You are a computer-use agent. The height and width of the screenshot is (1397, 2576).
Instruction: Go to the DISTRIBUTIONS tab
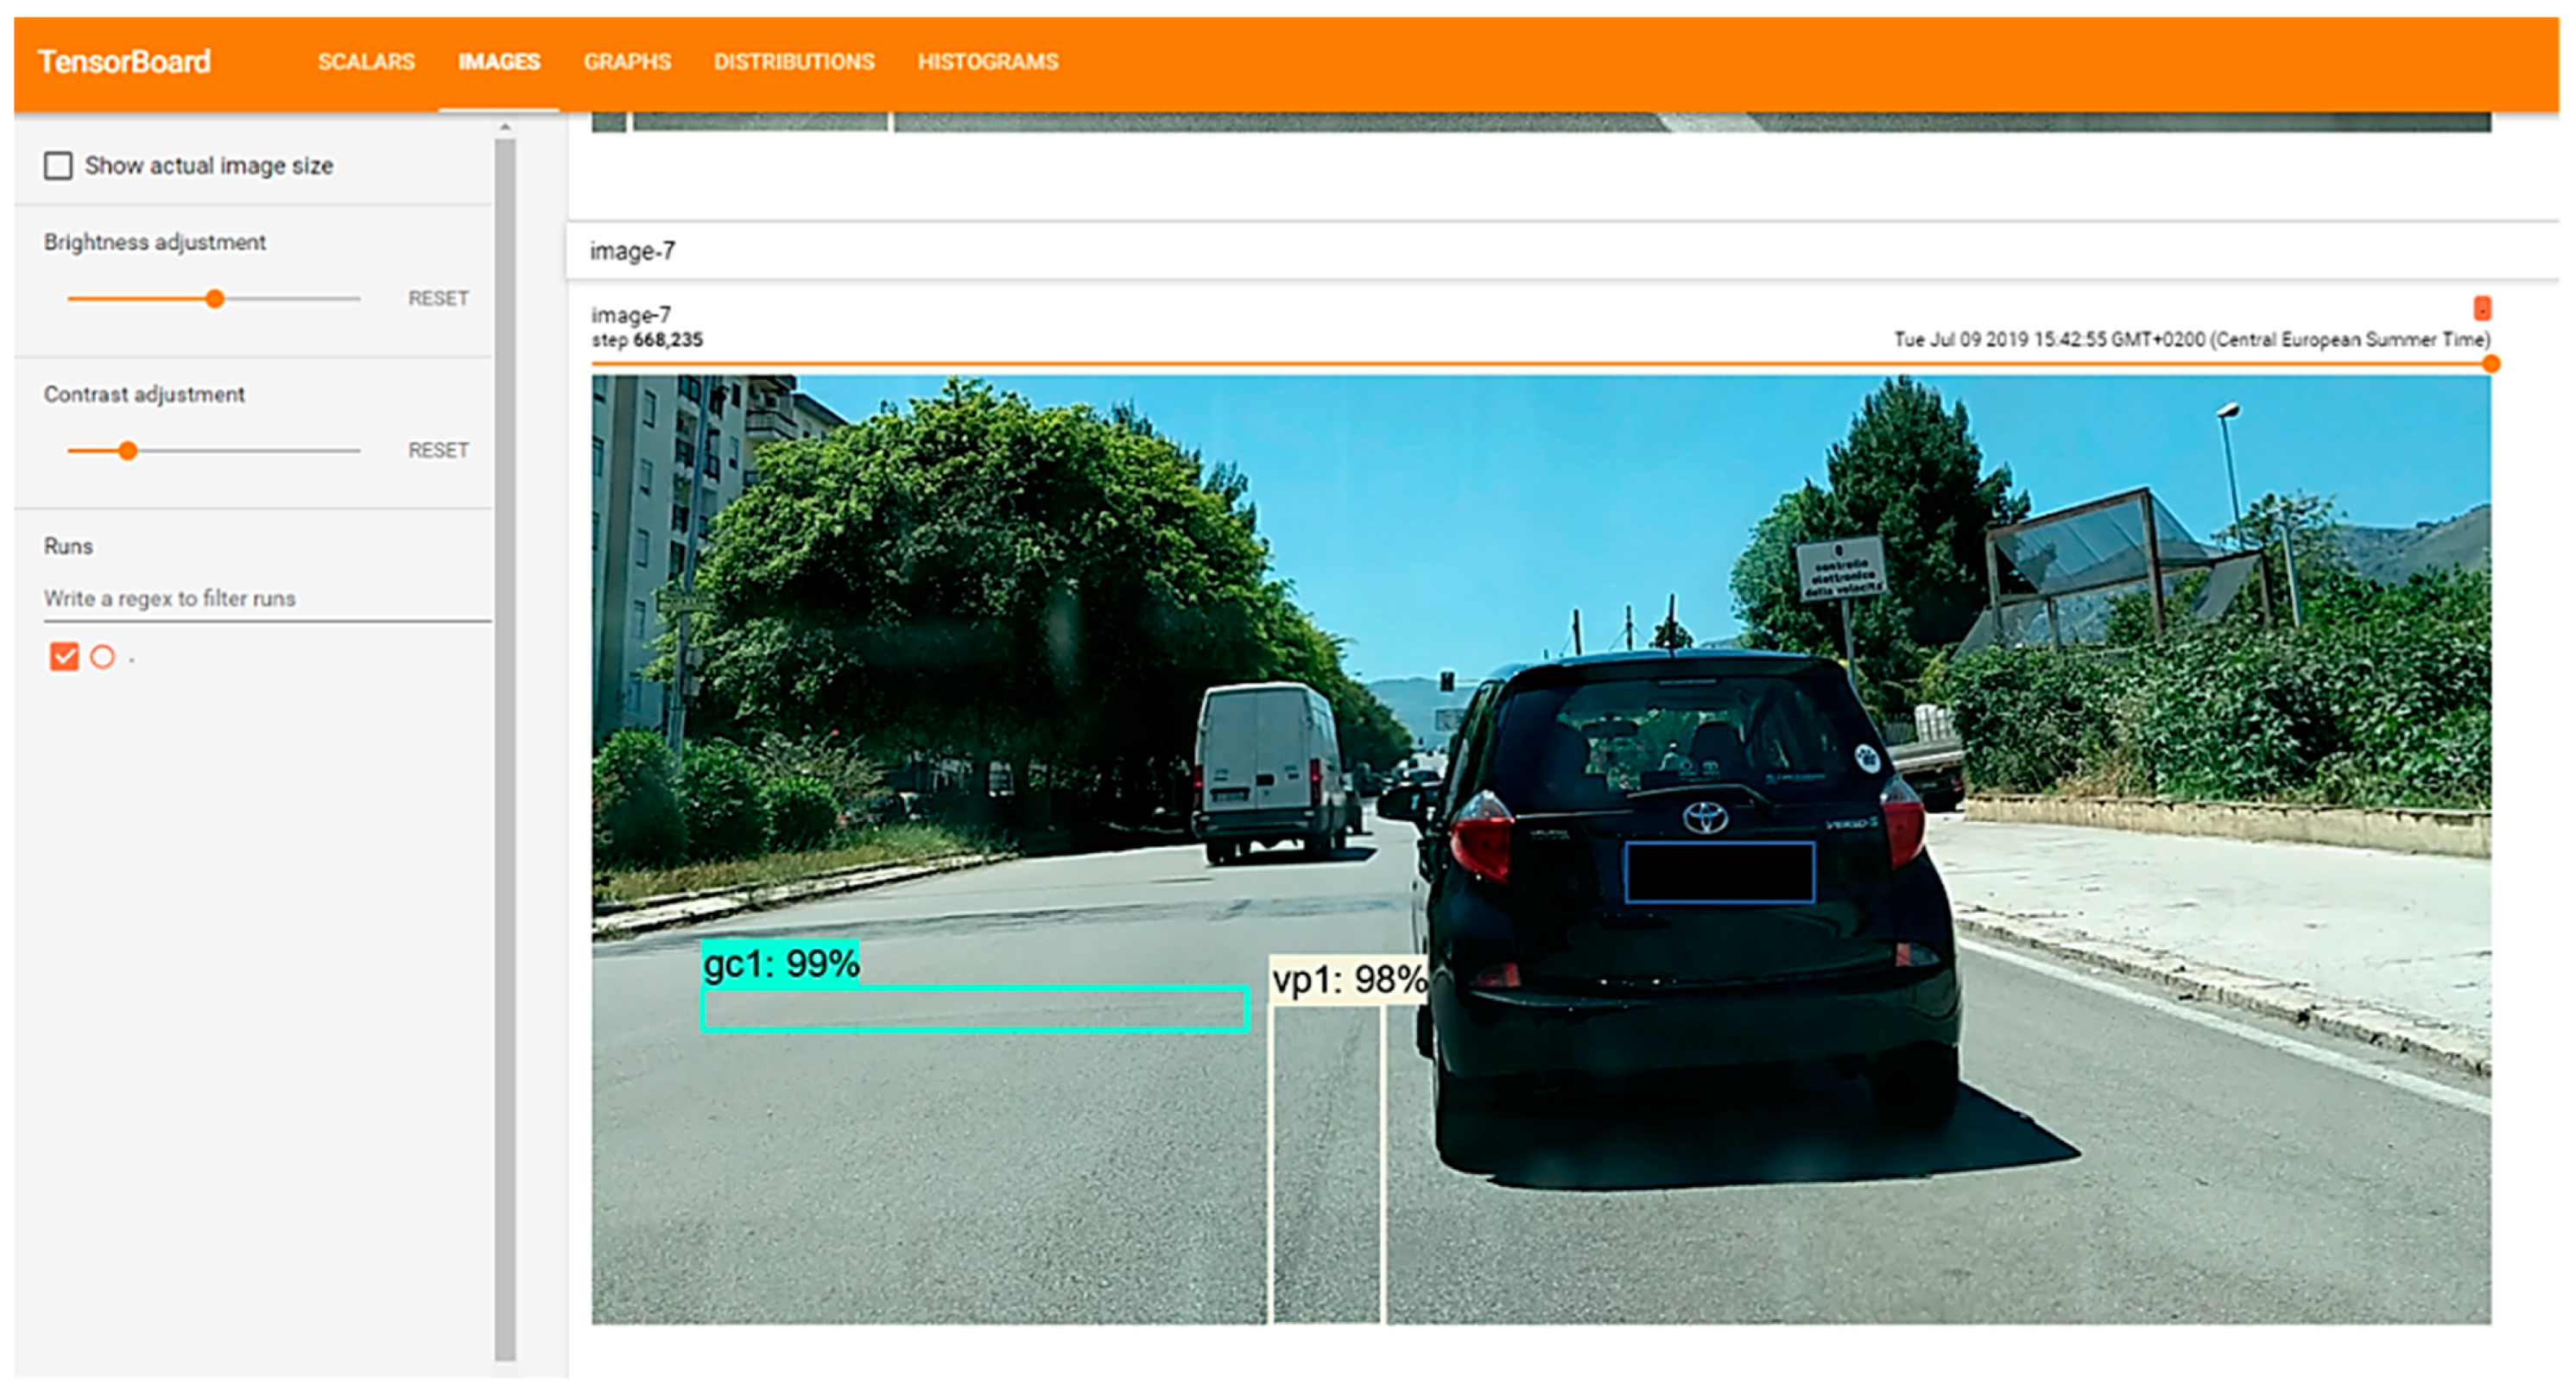(794, 62)
